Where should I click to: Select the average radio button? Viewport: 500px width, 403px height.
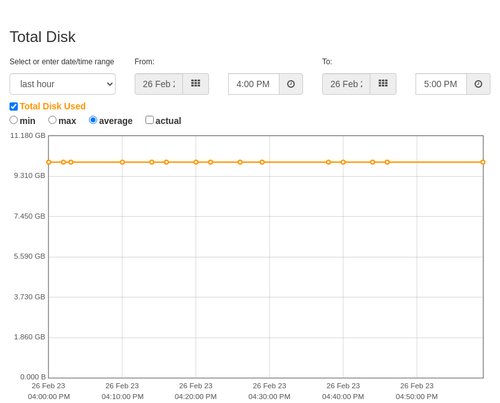coord(93,120)
